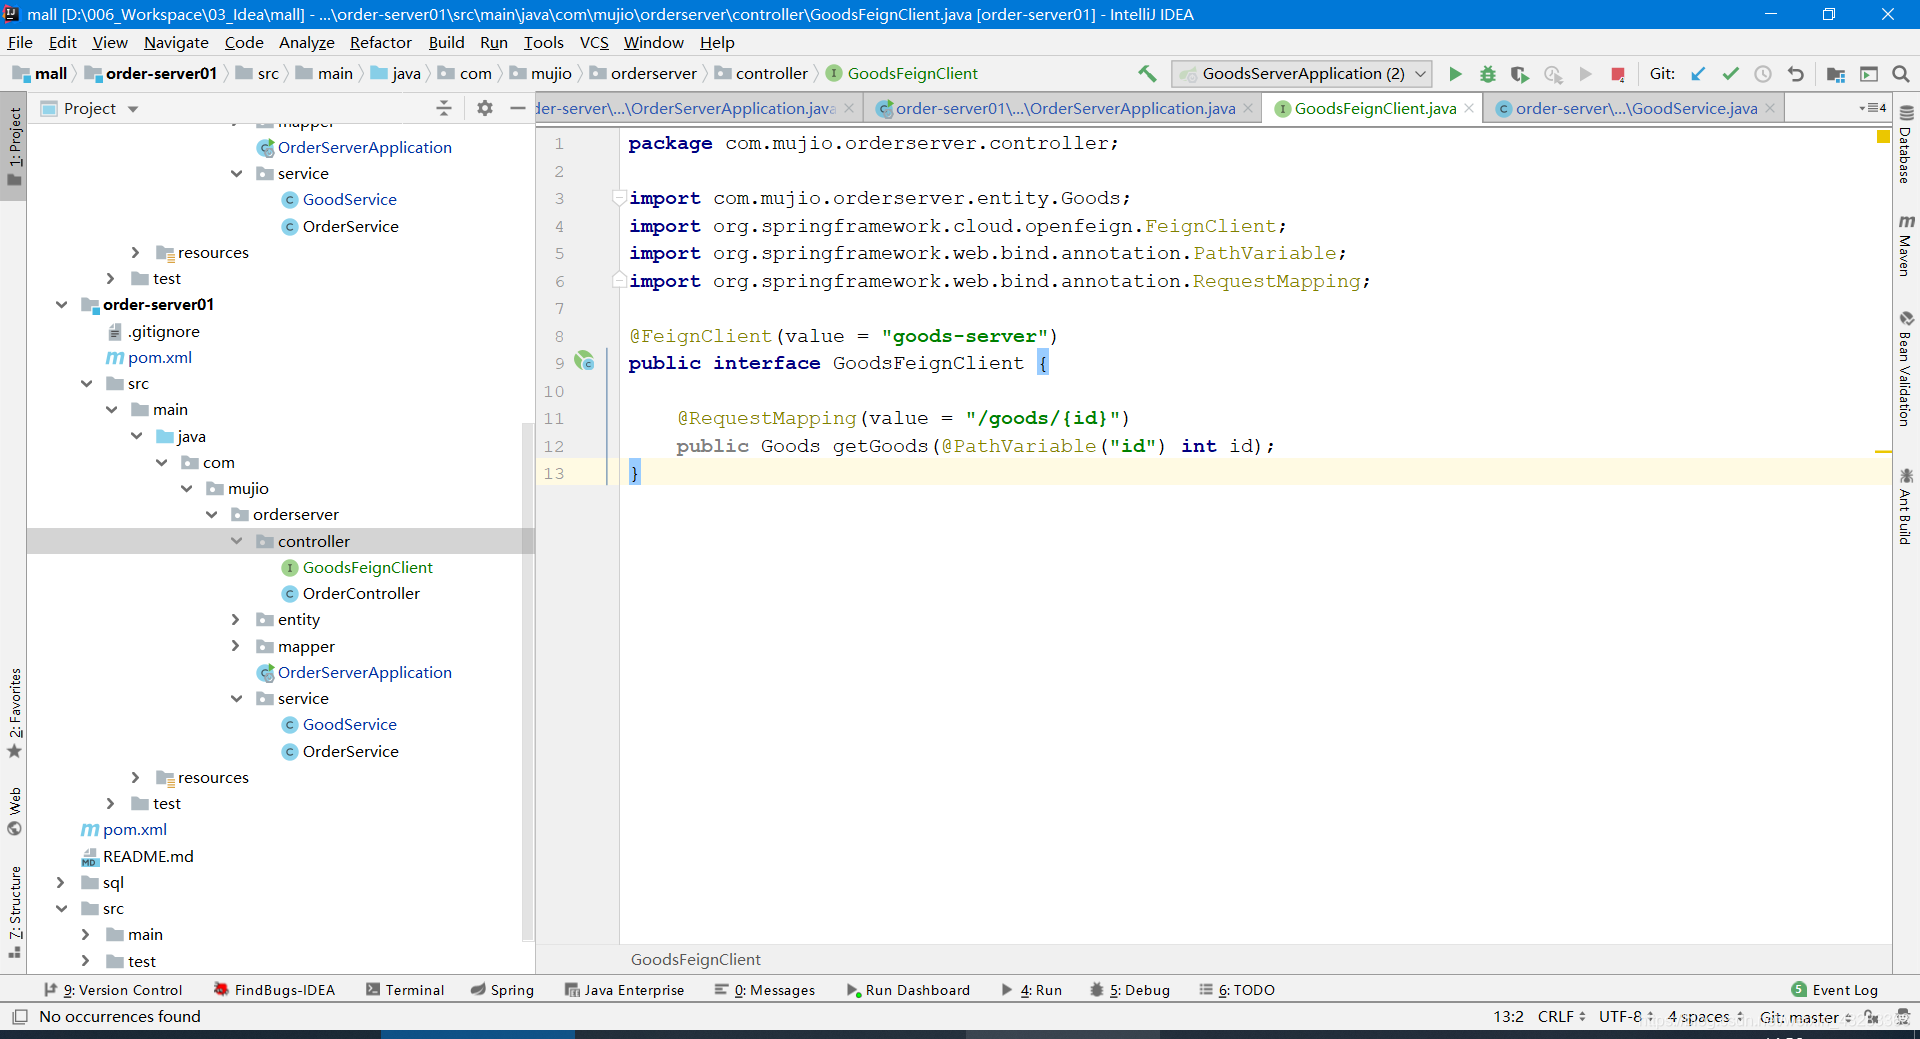This screenshot has width=1920, height=1039.
Task: Change line separator CRLF in status bar
Action: pyautogui.click(x=1561, y=1017)
